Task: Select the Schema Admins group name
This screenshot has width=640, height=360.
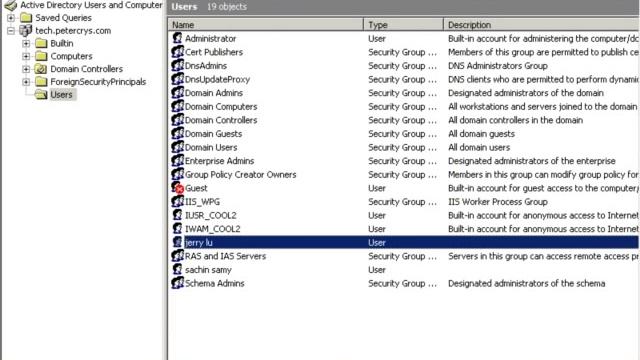Action: click(x=215, y=283)
